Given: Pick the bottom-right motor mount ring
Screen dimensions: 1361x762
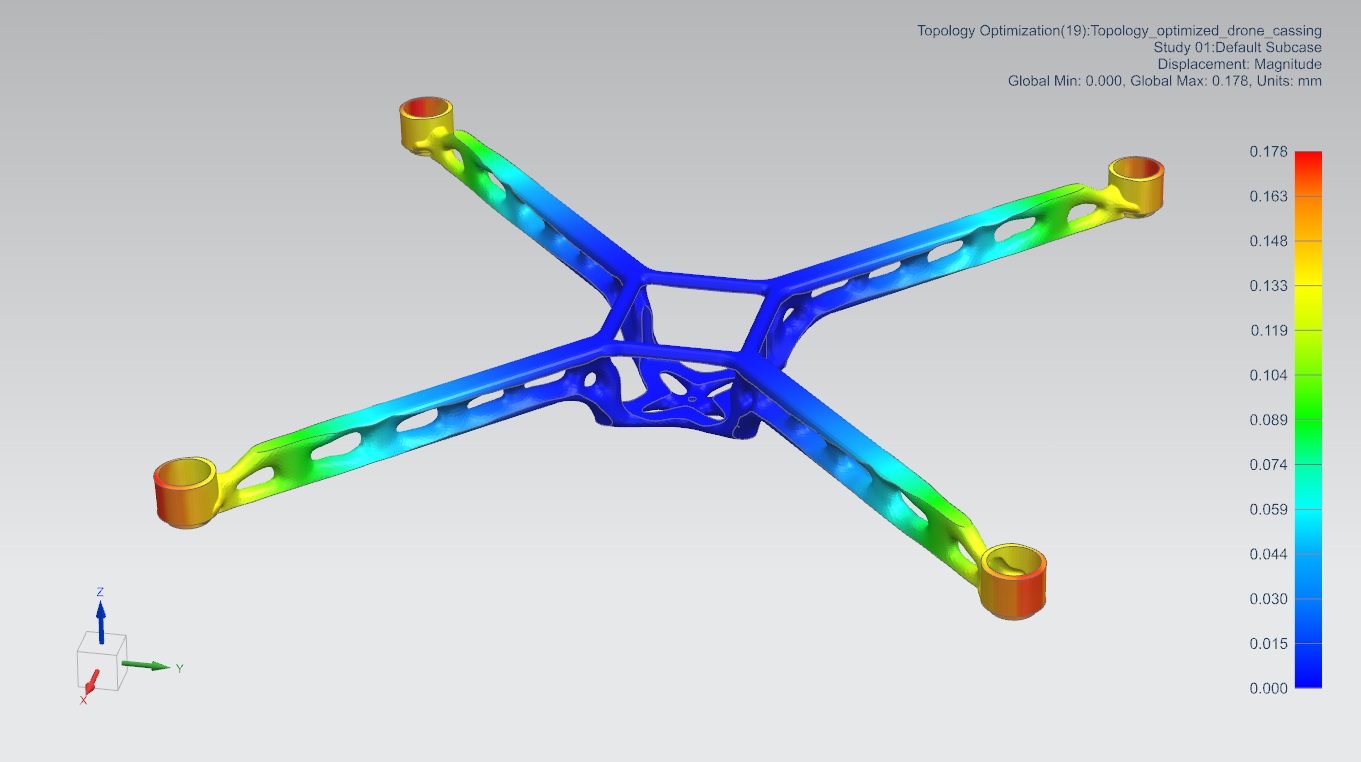Looking at the screenshot, I should coord(1014,582).
